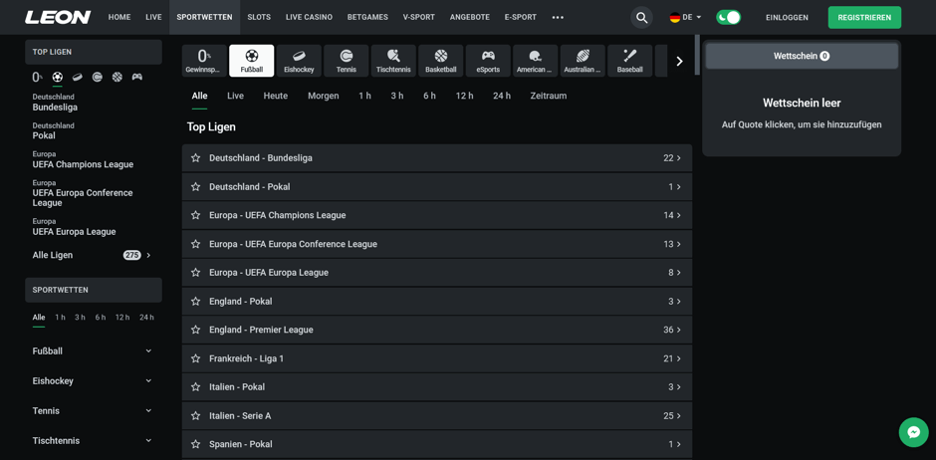936x460 pixels.
Task: Select the Basketball sport tile
Action: (441, 61)
